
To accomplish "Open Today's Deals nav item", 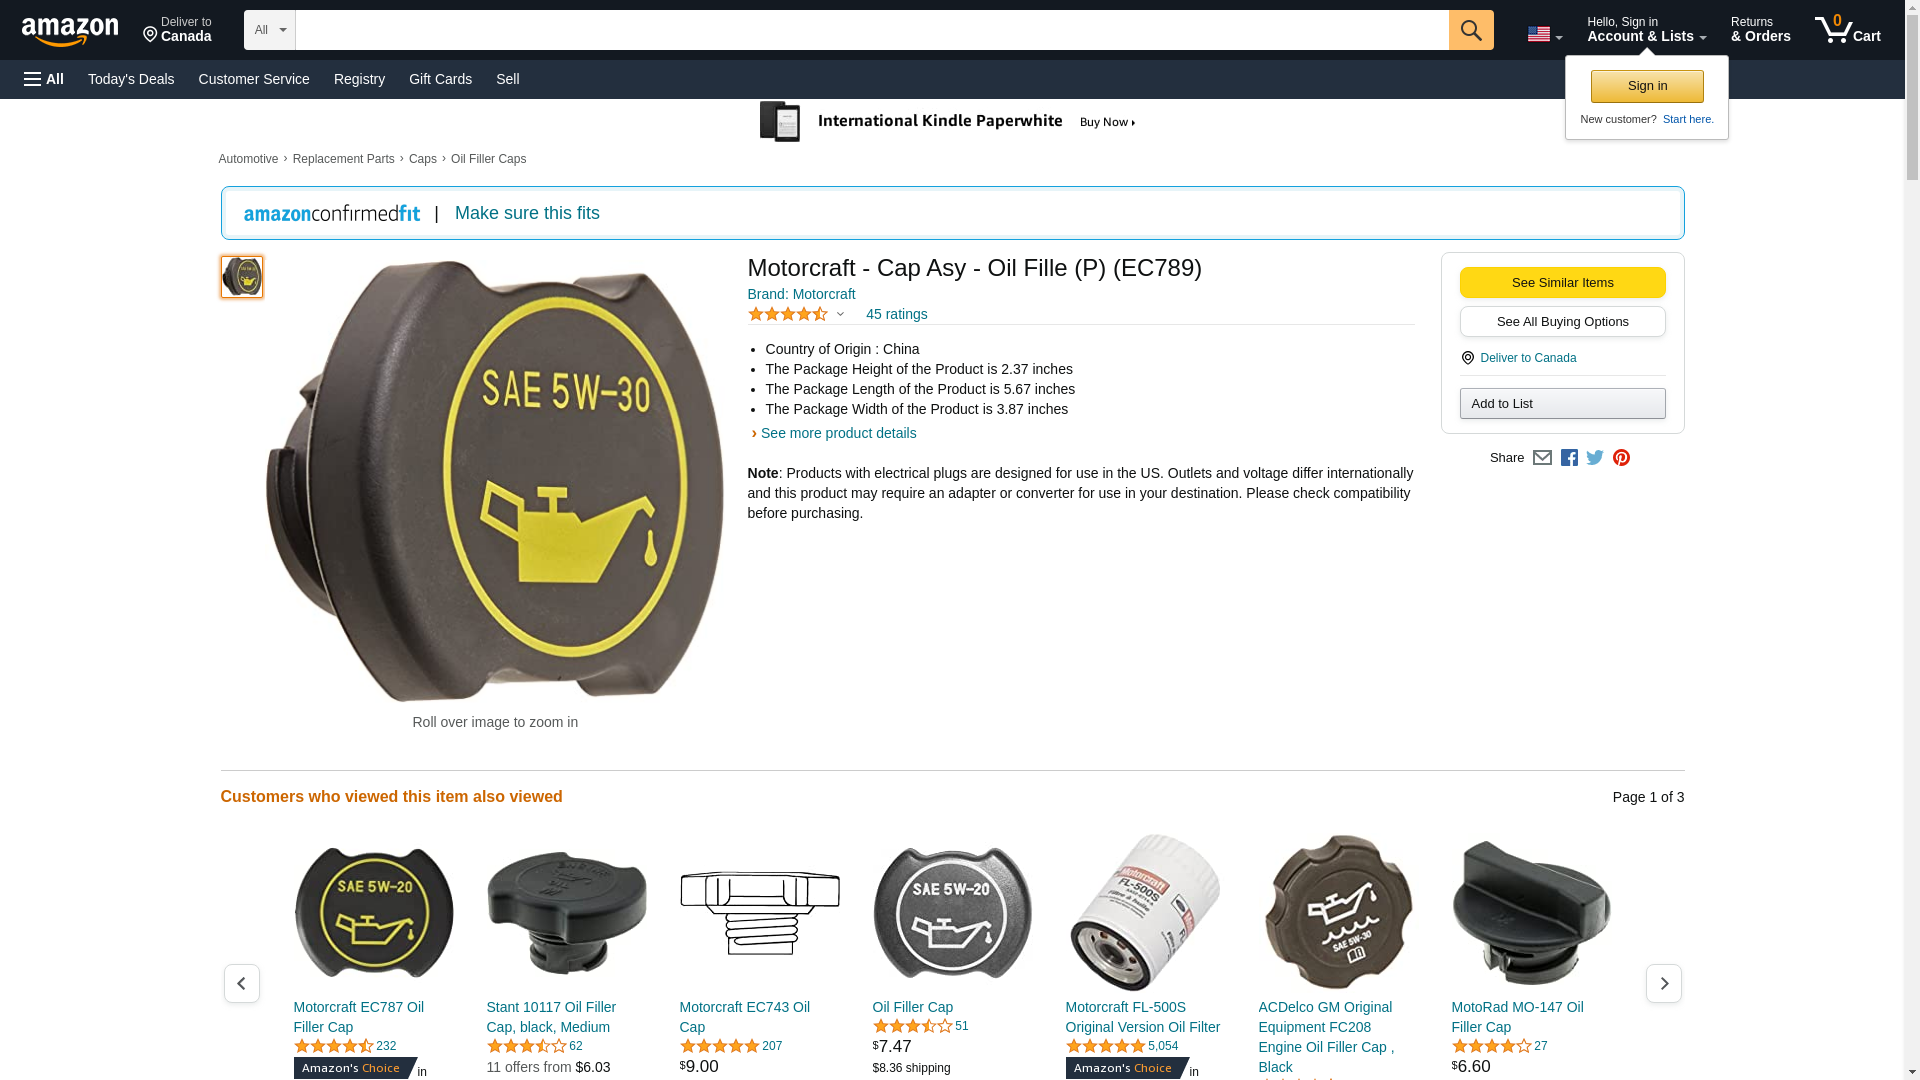I will (x=131, y=79).
